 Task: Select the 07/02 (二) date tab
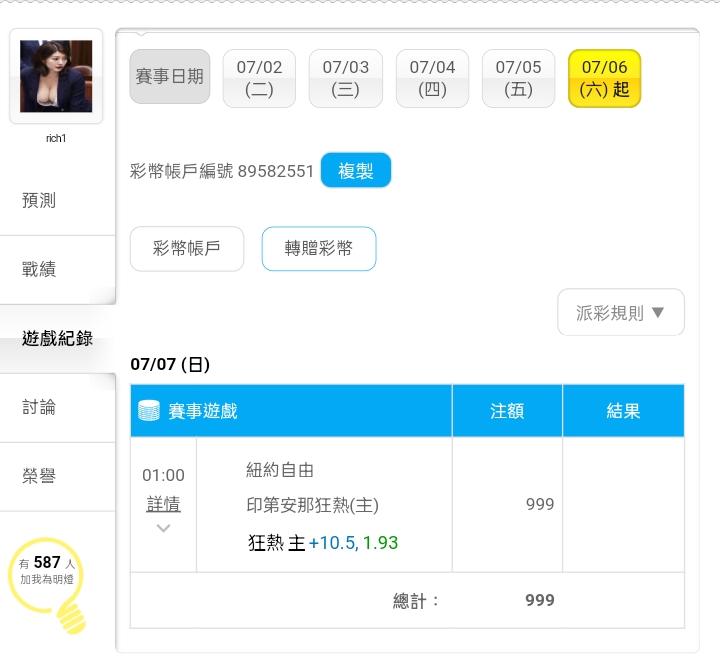coord(259,79)
